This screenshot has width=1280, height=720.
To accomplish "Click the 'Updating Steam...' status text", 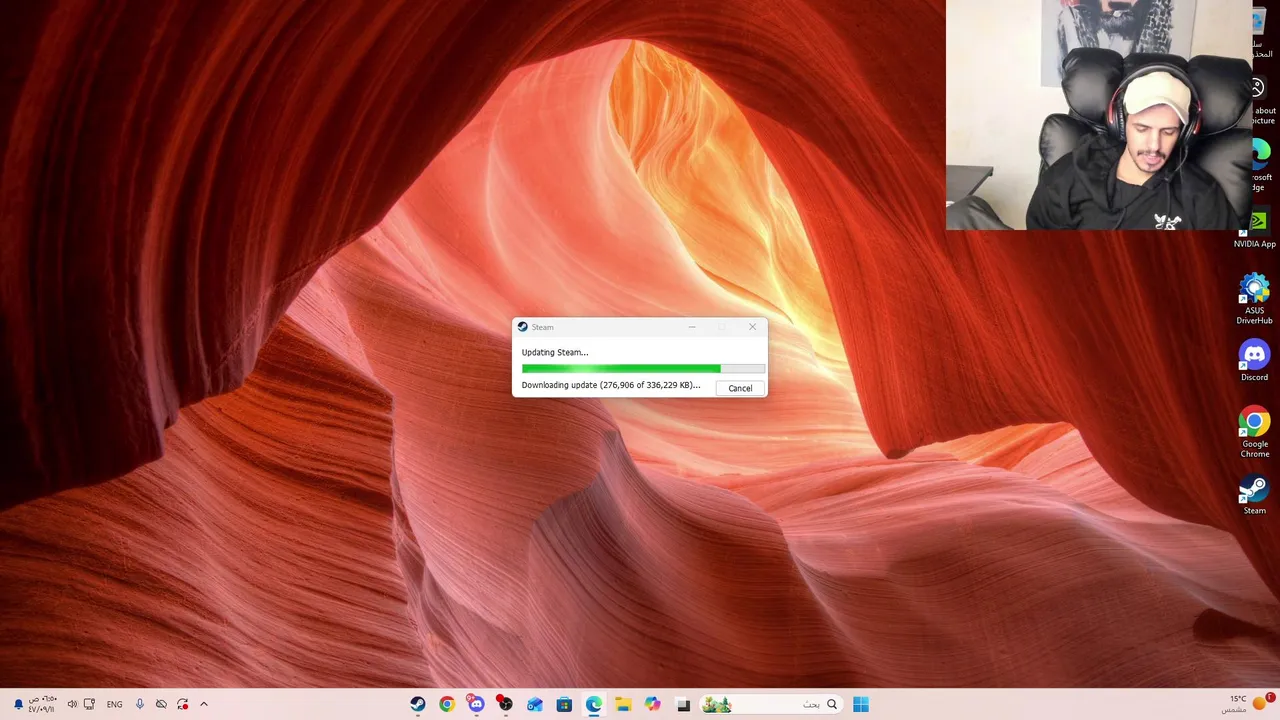I will point(555,352).
